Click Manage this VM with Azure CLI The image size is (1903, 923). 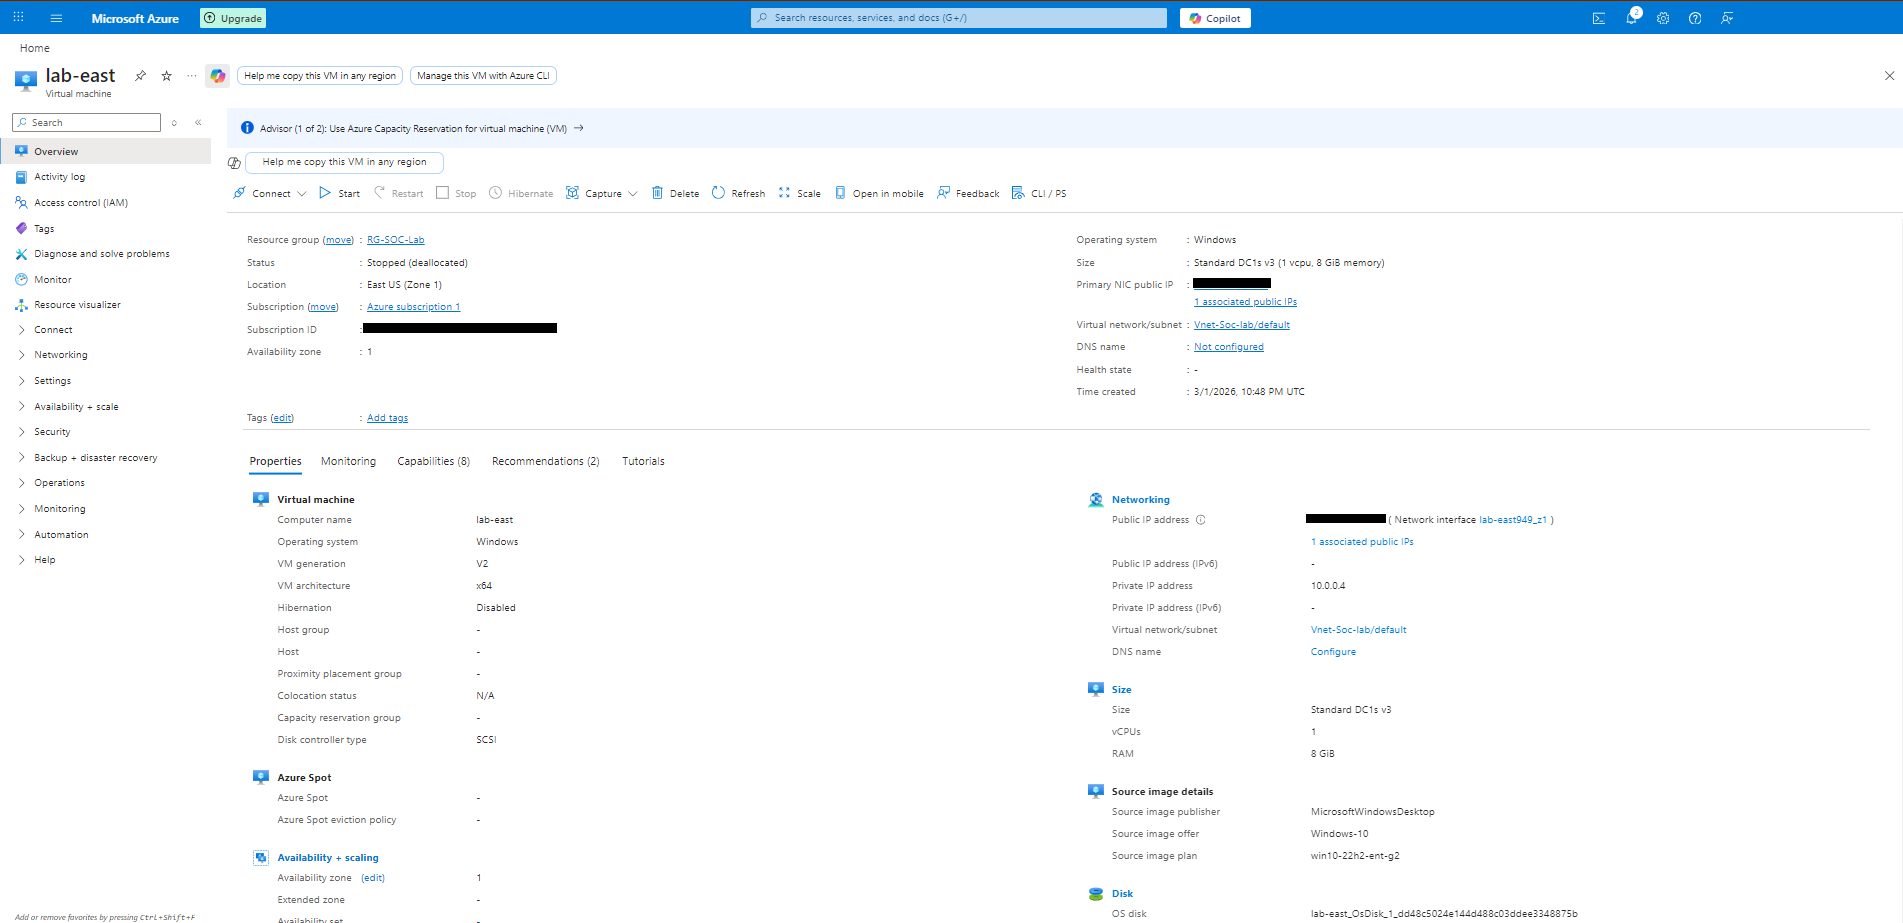pyautogui.click(x=483, y=76)
